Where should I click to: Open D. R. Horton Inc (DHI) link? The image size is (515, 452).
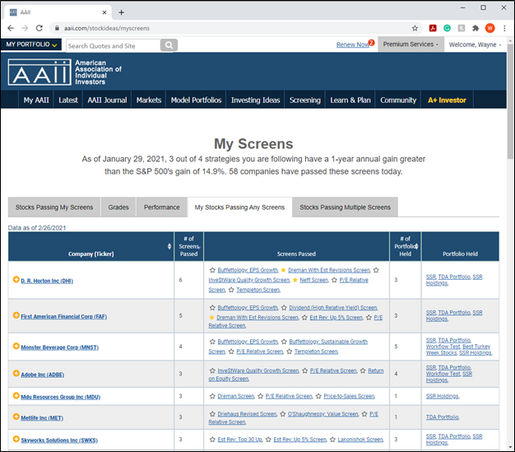tap(47, 281)
